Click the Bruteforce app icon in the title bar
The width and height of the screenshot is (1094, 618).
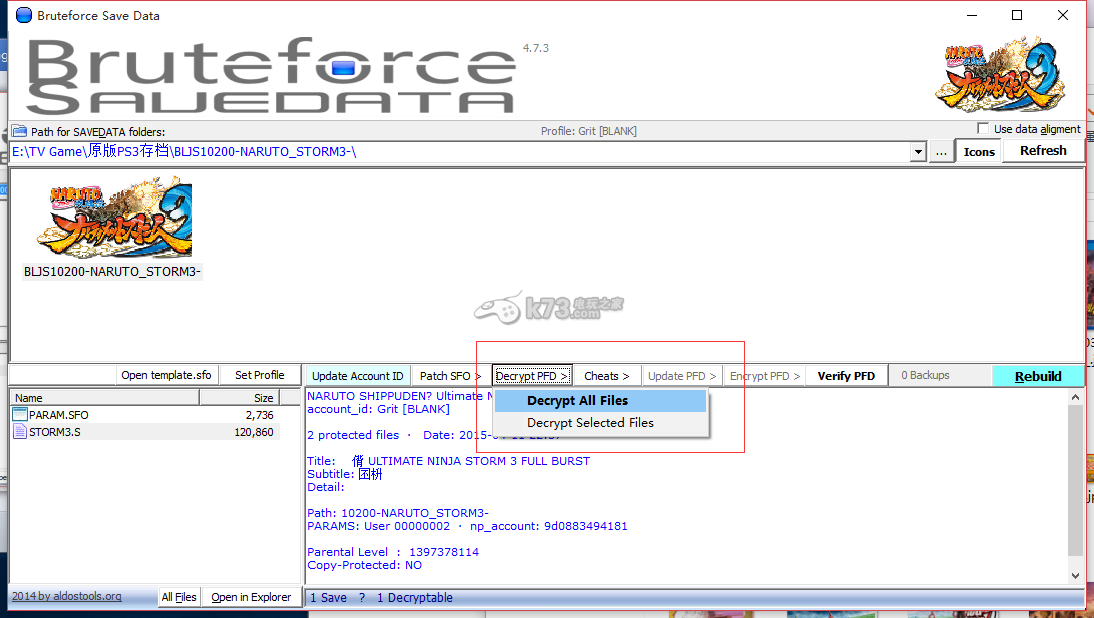(23, 15)
